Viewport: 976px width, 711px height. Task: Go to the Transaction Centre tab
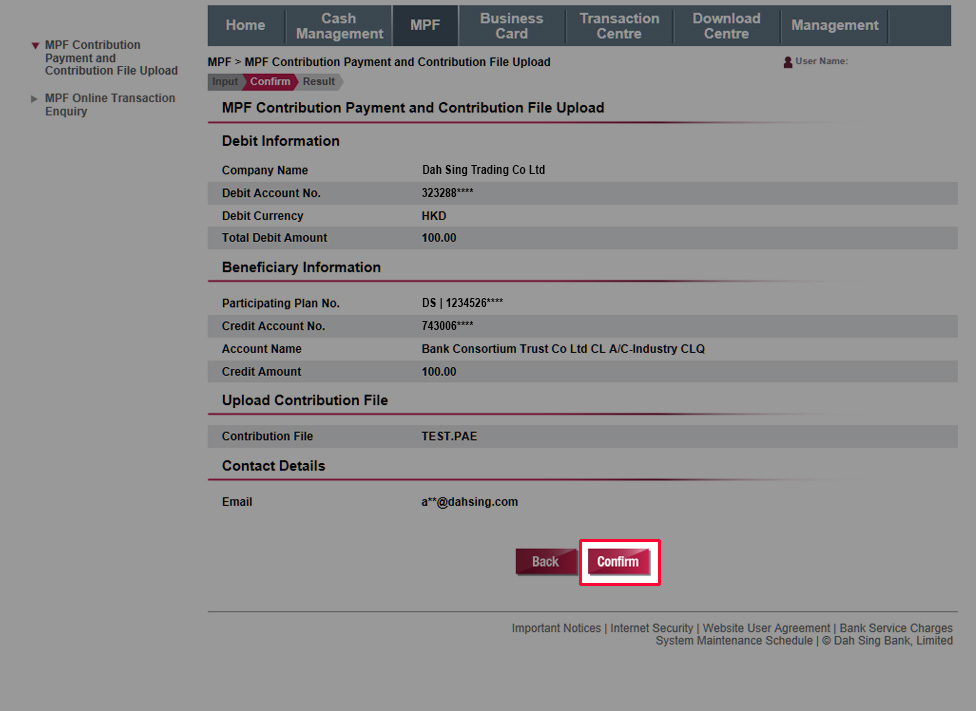point(619,26)
